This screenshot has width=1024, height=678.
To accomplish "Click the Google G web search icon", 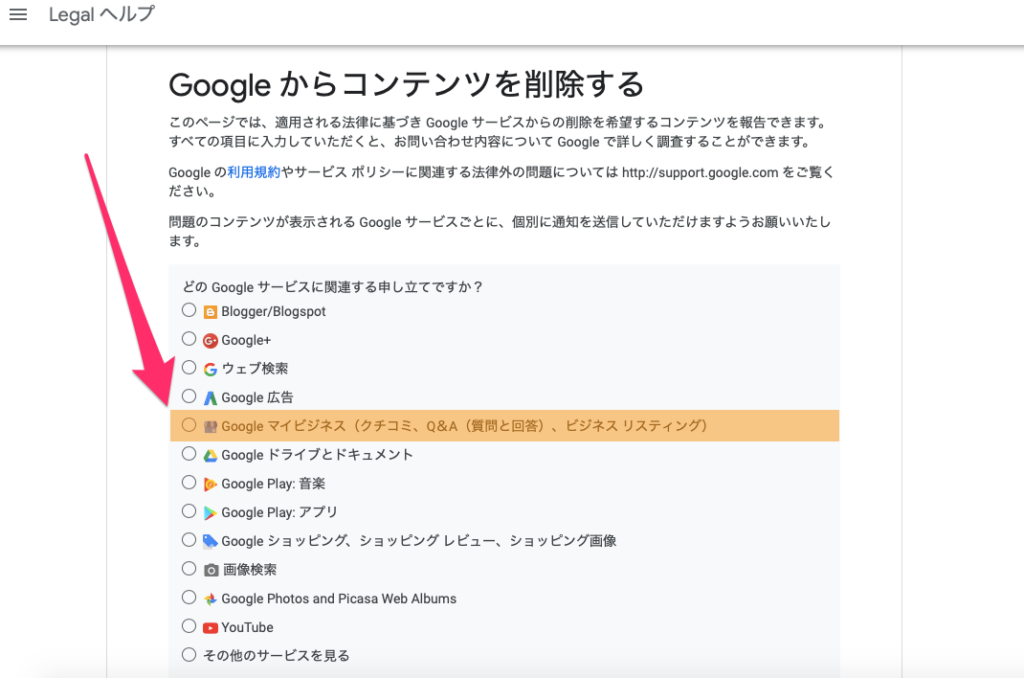I will click(210, 369).
